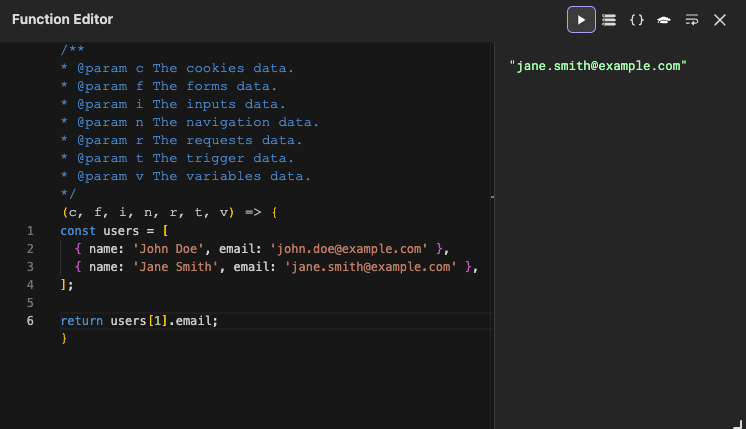Click the graduation cap help icon
This screenshot has width=746, height=429.
[x=664, y=20]
